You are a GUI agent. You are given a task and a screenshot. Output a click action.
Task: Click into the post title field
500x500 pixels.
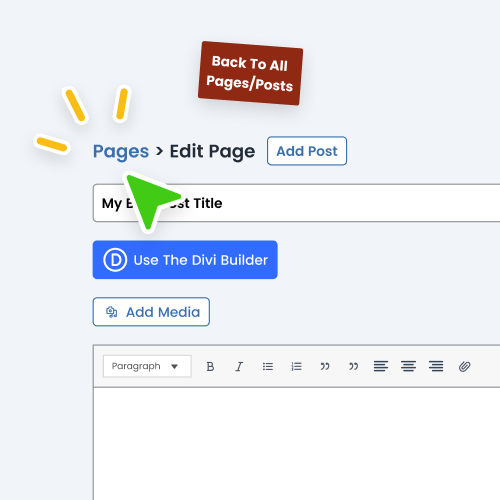click(x=297, y=203)
